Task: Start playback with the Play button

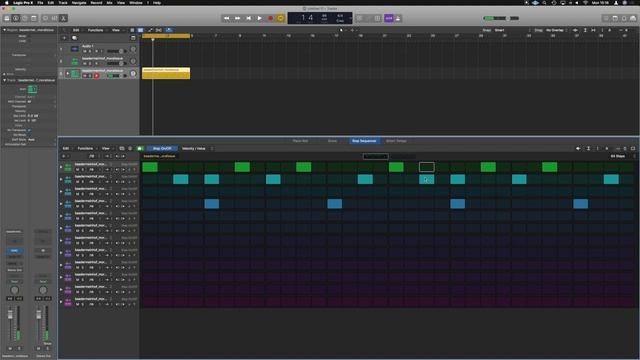Action: (x=260, y=18)
